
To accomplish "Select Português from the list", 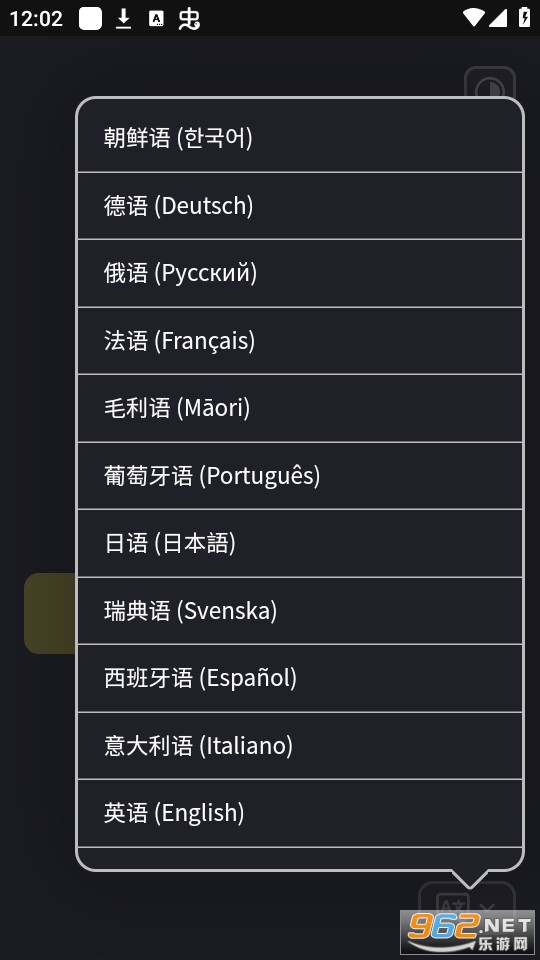I will 300,476.
